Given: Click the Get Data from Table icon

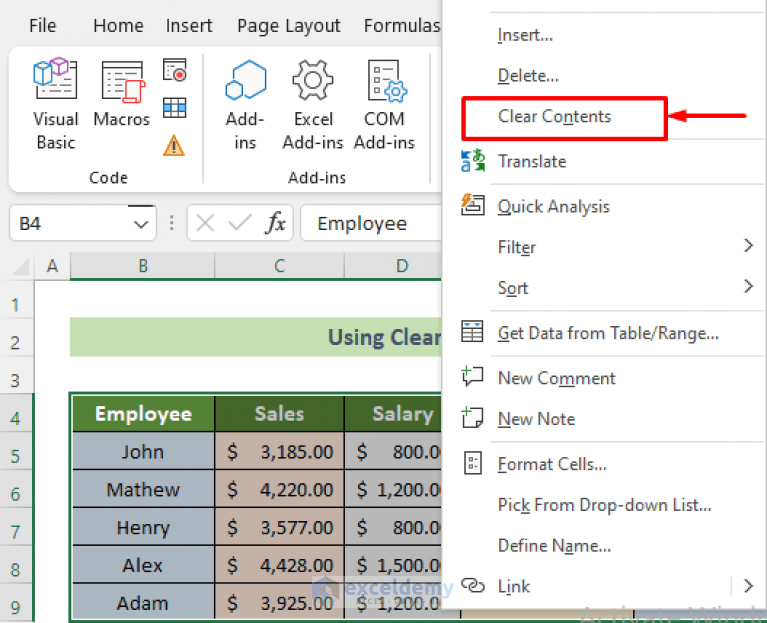Looking at the screenshot, I should coord(472,332).
